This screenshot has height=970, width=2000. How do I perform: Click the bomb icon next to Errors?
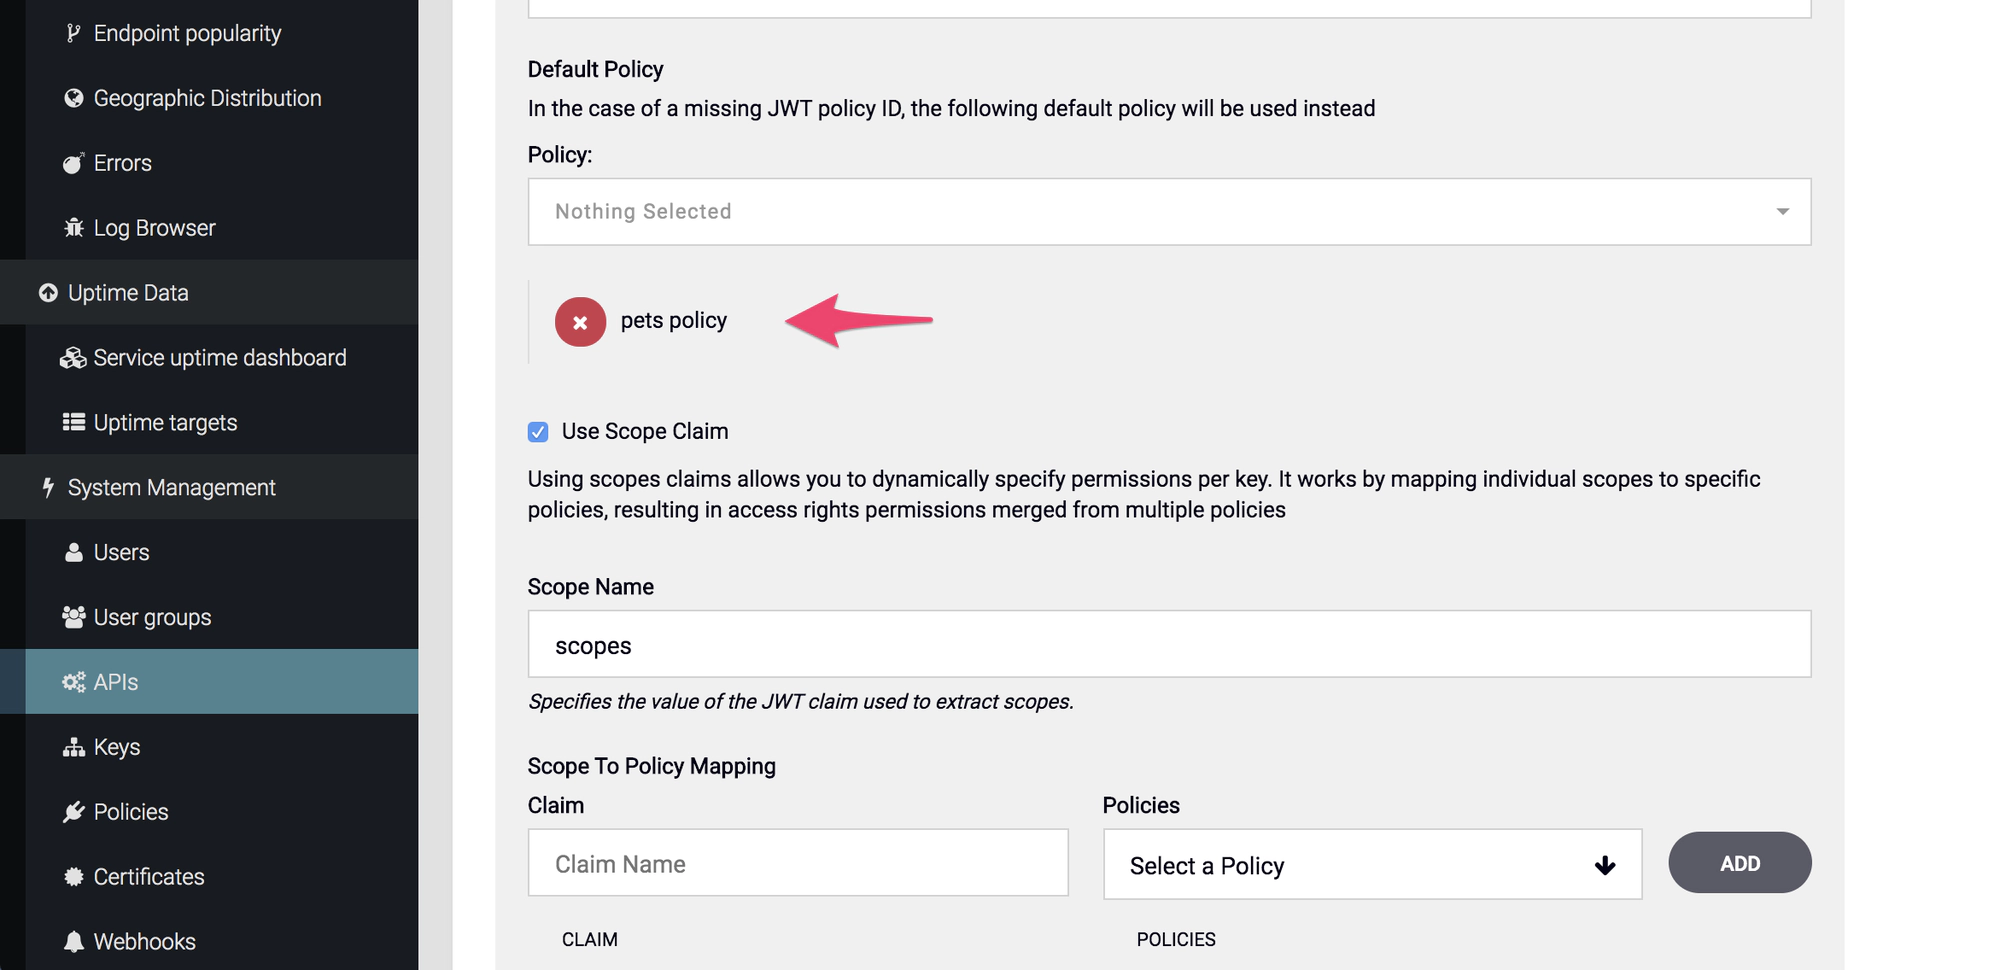(x=73, y=163)
